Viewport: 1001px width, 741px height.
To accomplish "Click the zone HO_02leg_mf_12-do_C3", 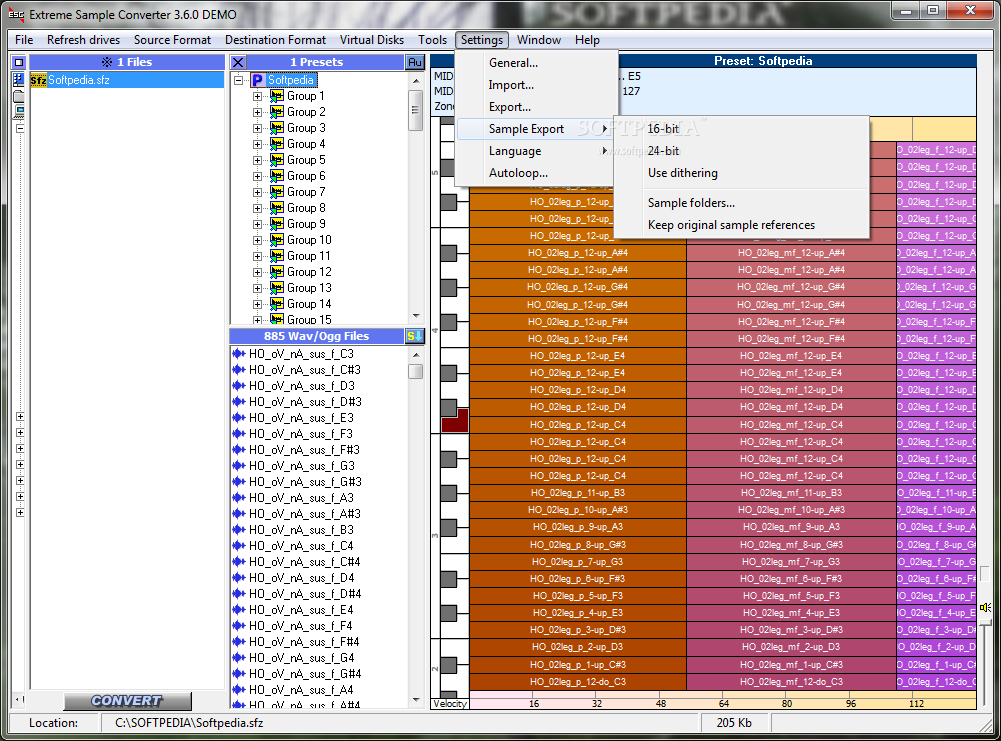I will click(792, 682).
